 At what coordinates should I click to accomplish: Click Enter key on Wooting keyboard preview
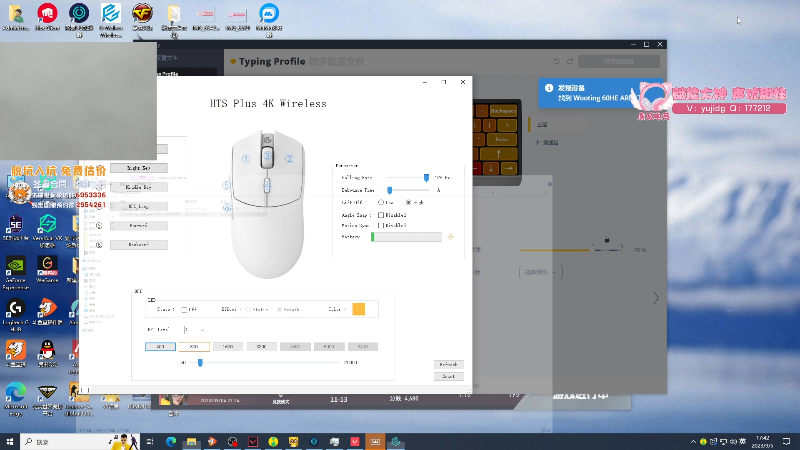click(501, 139)
